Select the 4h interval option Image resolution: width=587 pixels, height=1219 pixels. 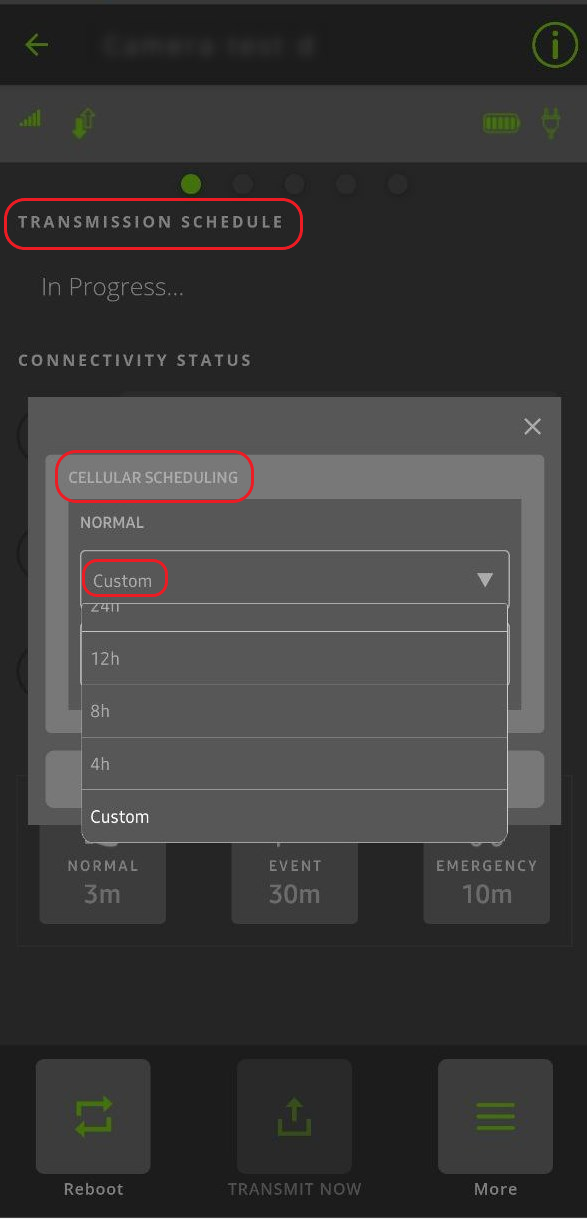[x=294, y=764]
